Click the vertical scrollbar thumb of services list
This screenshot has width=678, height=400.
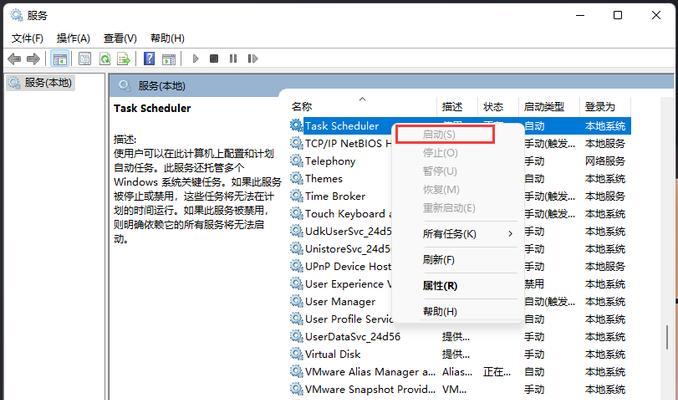[x=667, y=337]
